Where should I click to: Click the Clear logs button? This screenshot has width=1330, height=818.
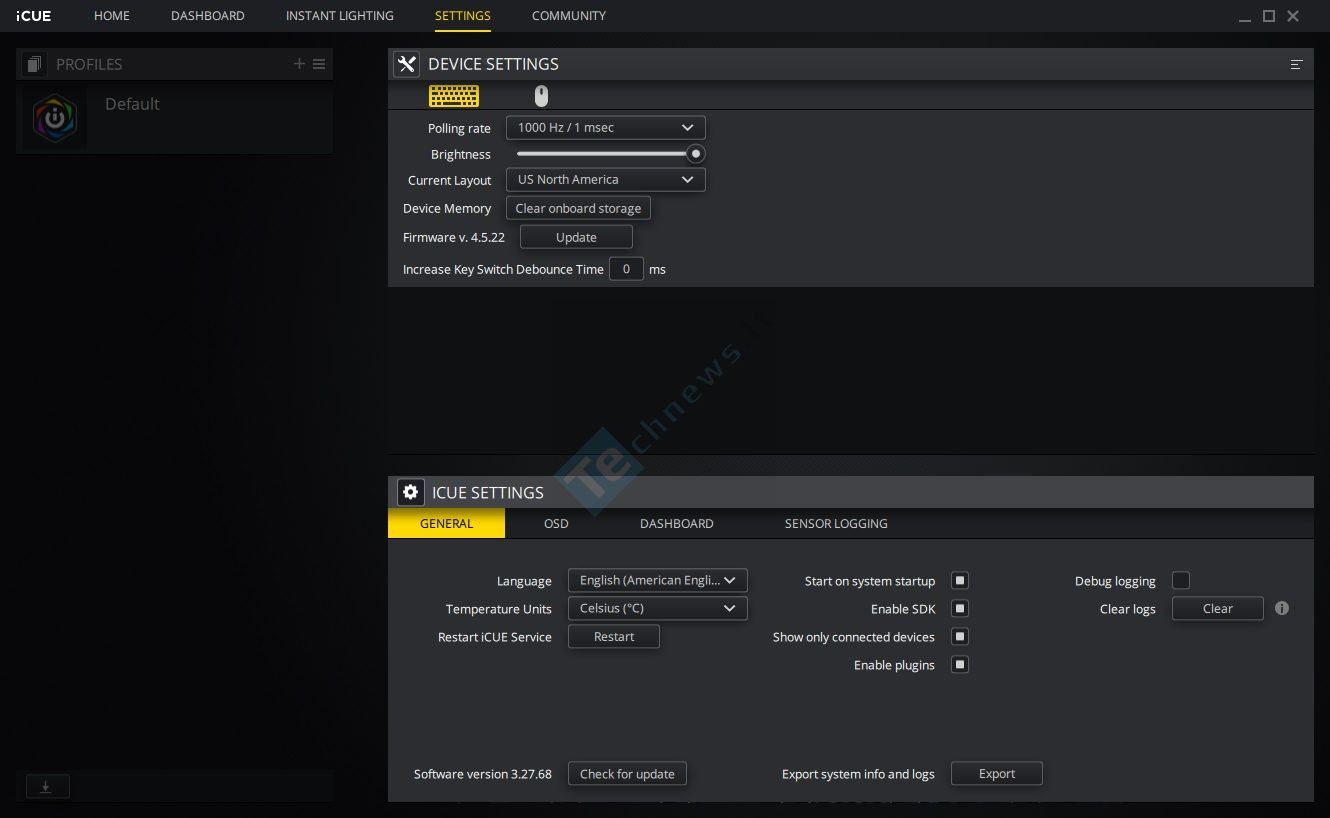(1218, 608)
